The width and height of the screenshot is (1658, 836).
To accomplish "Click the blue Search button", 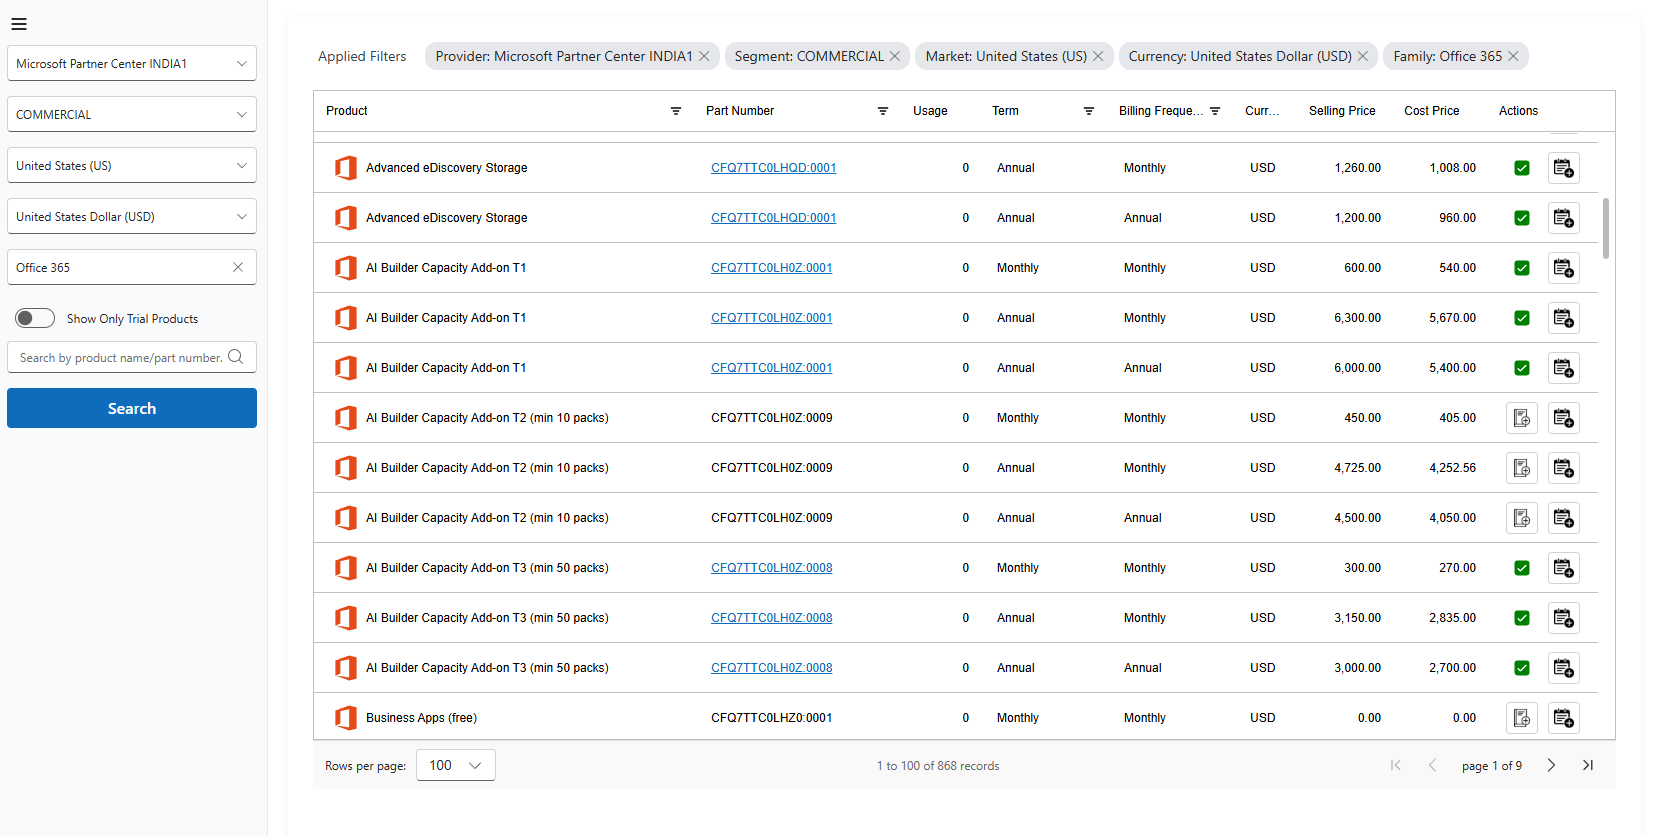I will point(132,408).
